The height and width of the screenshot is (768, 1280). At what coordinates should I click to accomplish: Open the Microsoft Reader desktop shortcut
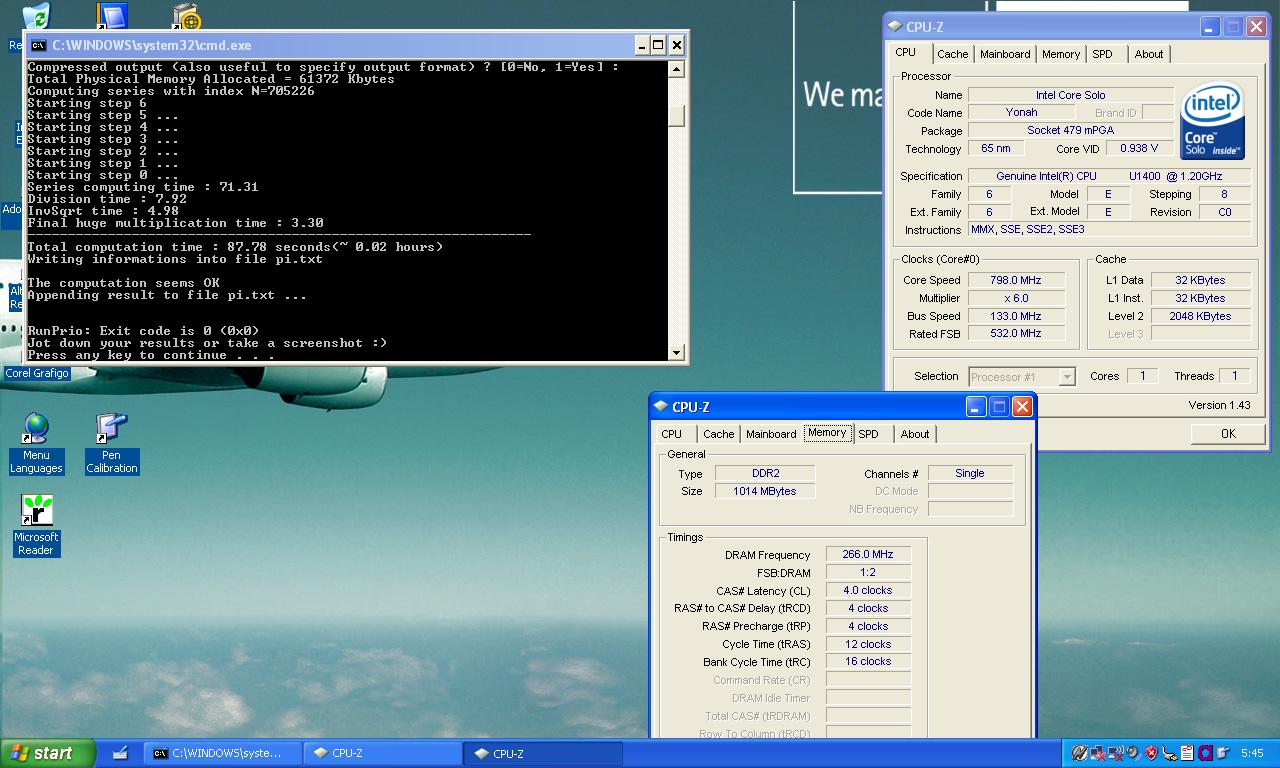(x=36, y=510)
